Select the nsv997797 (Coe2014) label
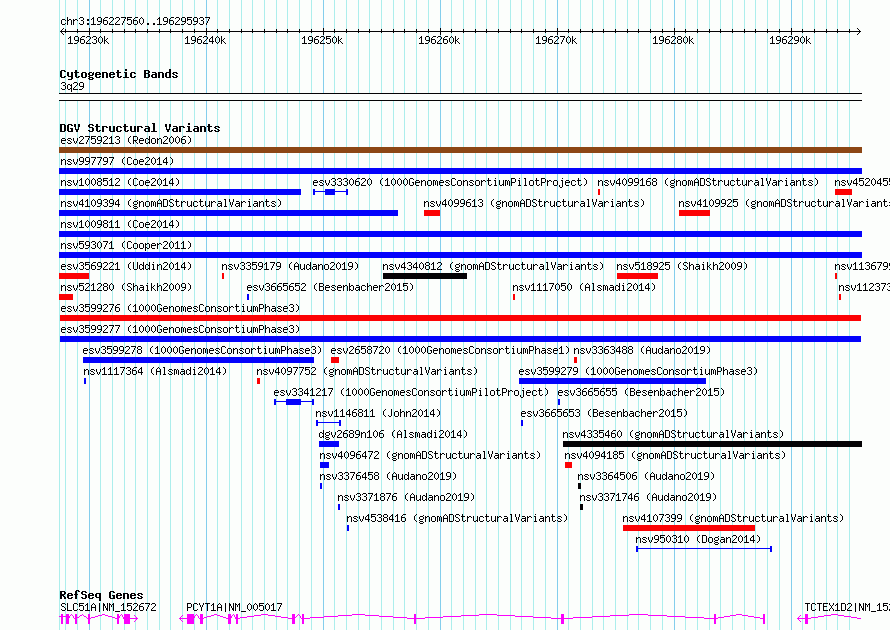The height and width of the screenshot is (630, 890). point(117,161)
